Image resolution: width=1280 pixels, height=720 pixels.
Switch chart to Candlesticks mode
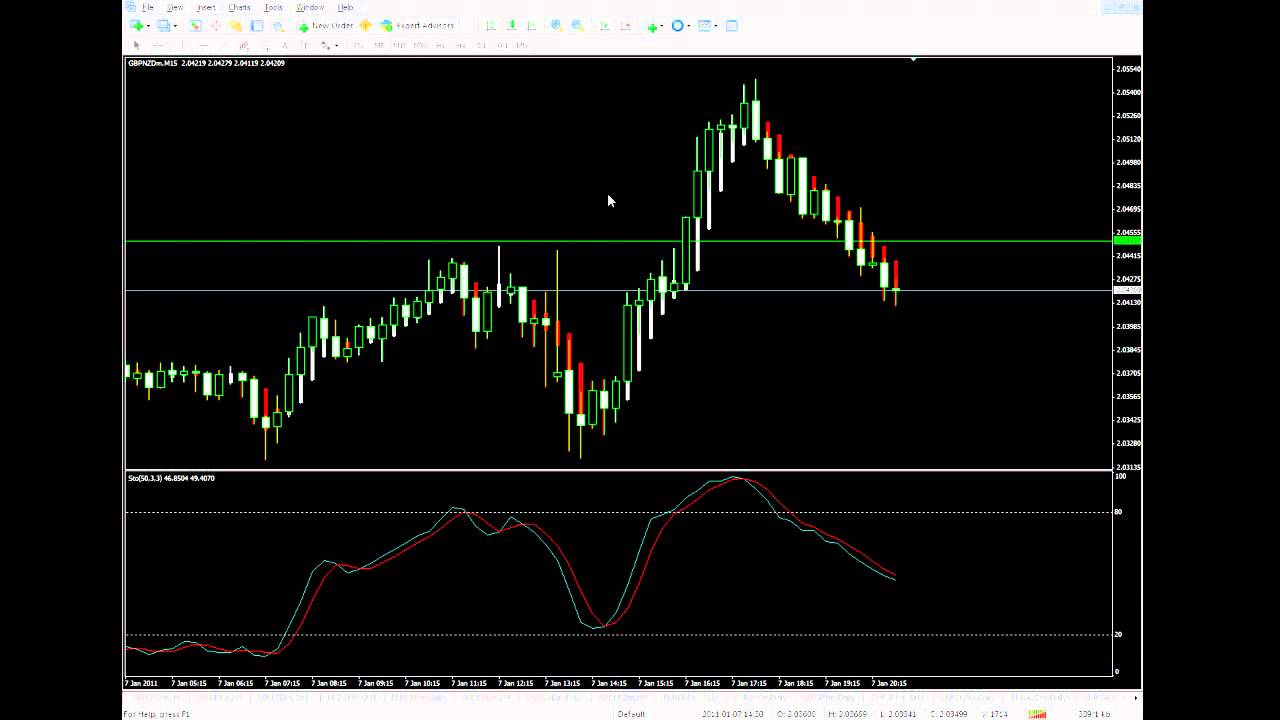tap(511, 25)
